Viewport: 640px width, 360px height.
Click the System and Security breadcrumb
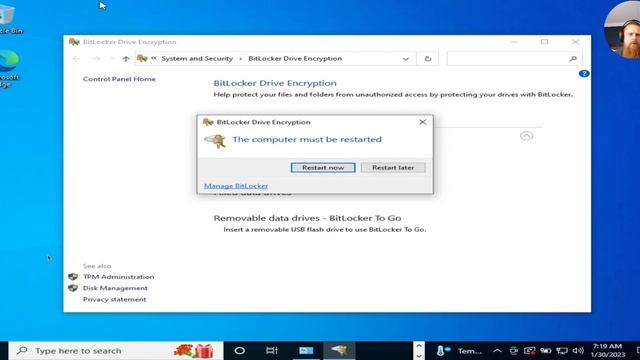(197, 59)
